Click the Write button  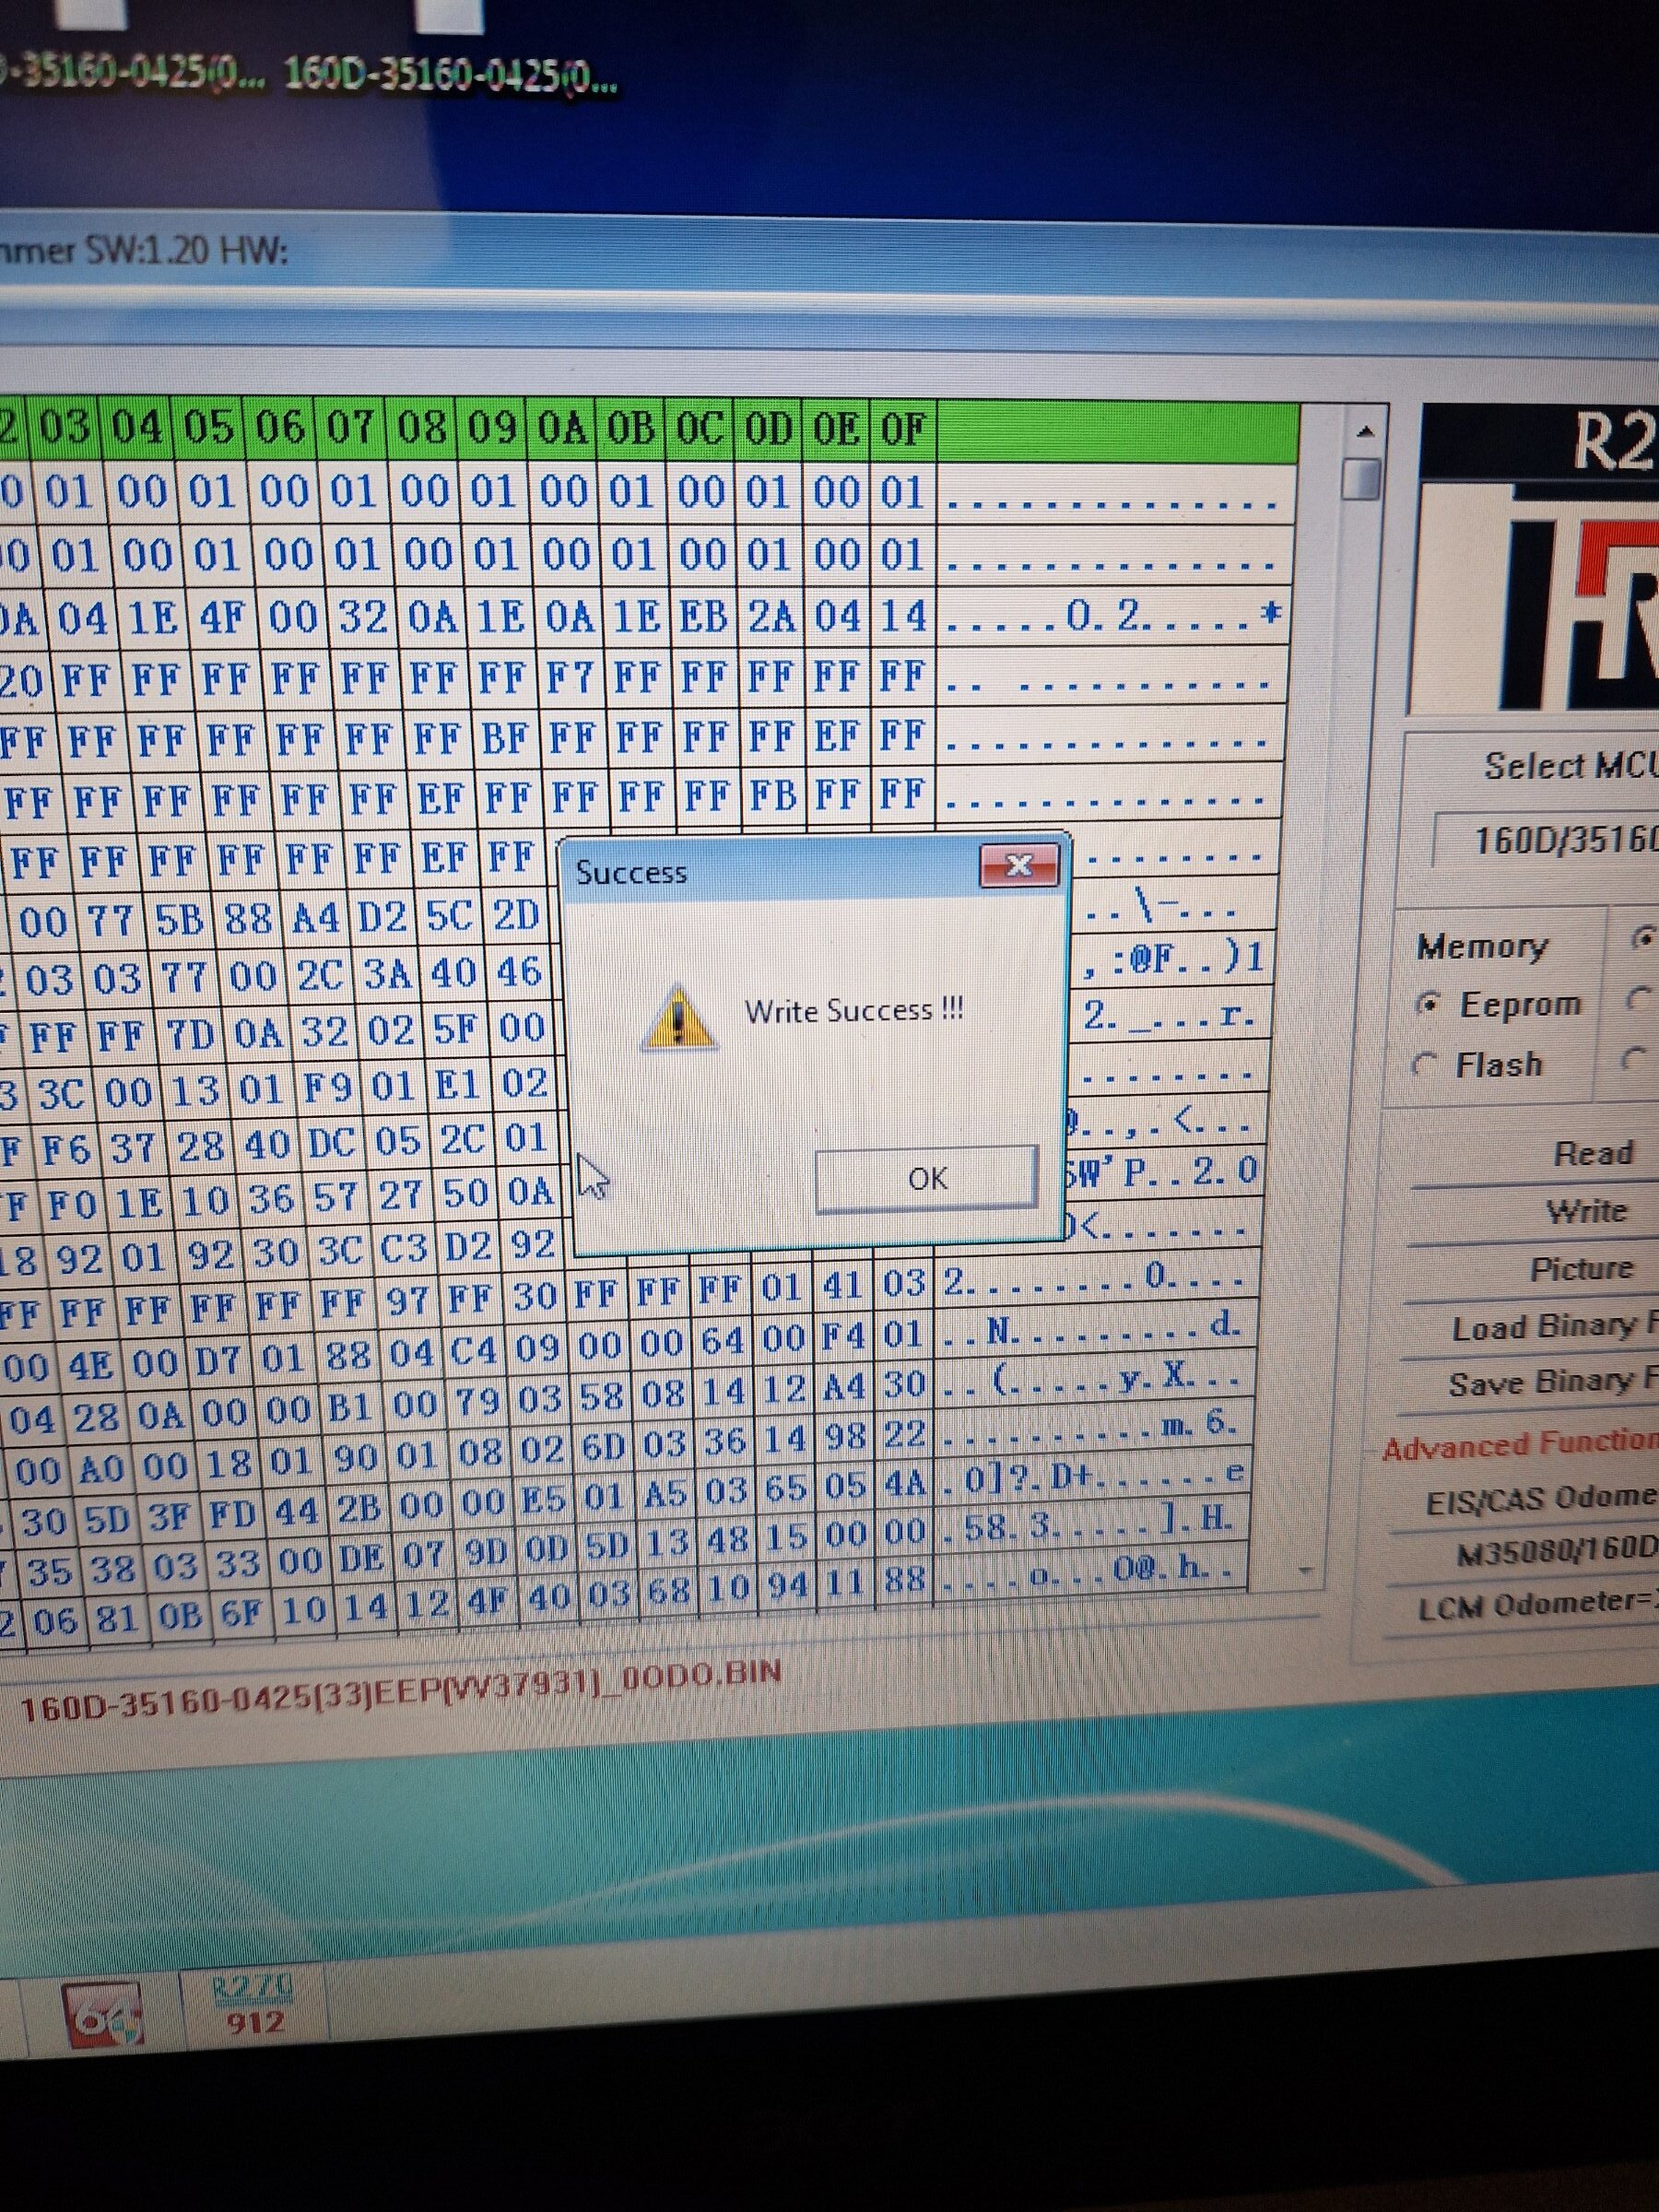click(x=1586, y=1211)
